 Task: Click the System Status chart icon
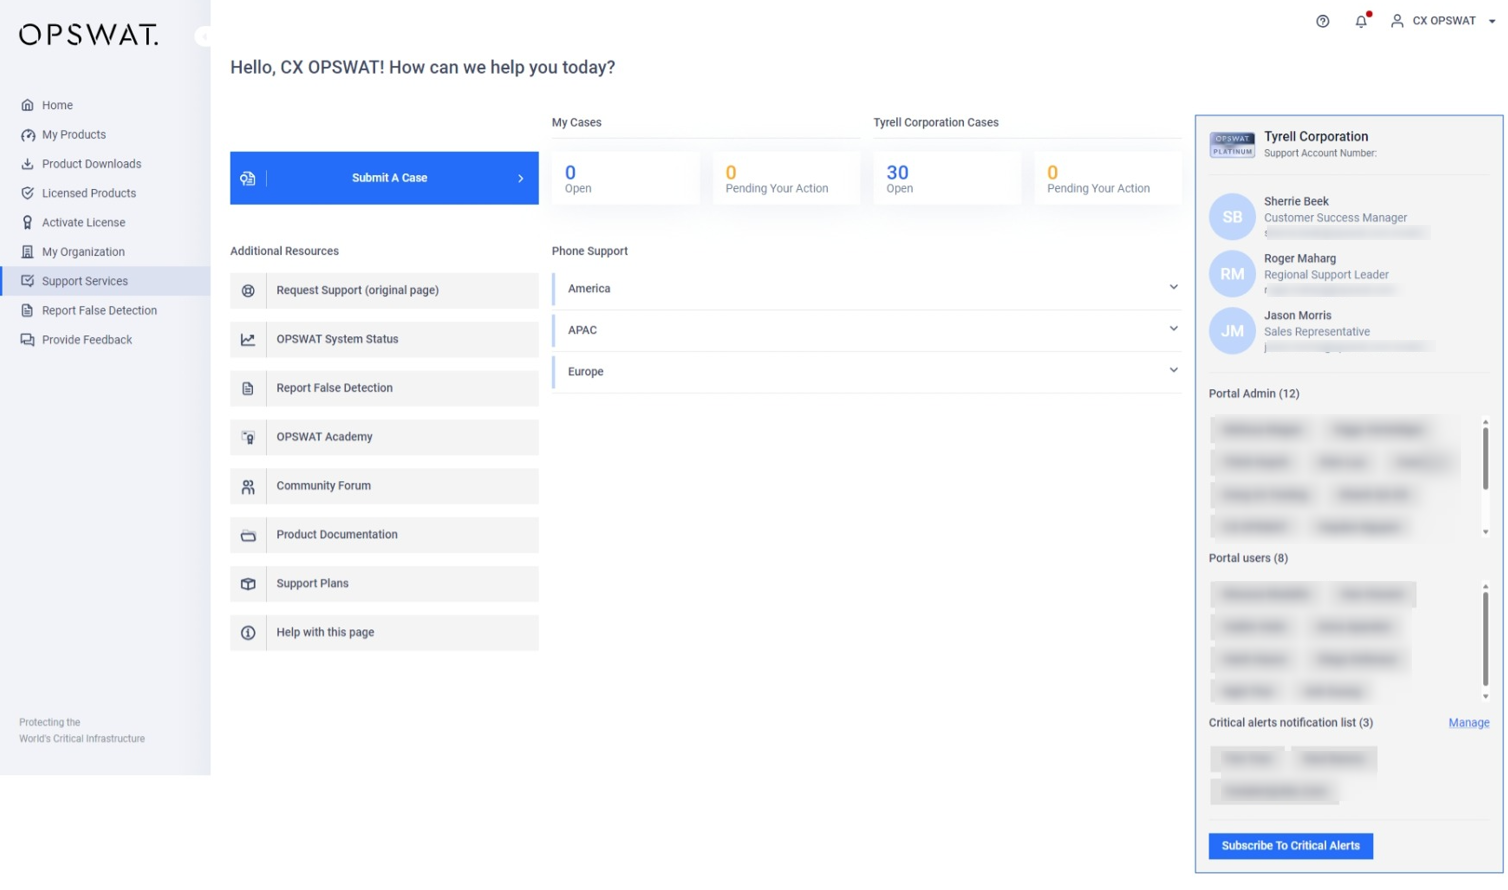coord(248,339)
